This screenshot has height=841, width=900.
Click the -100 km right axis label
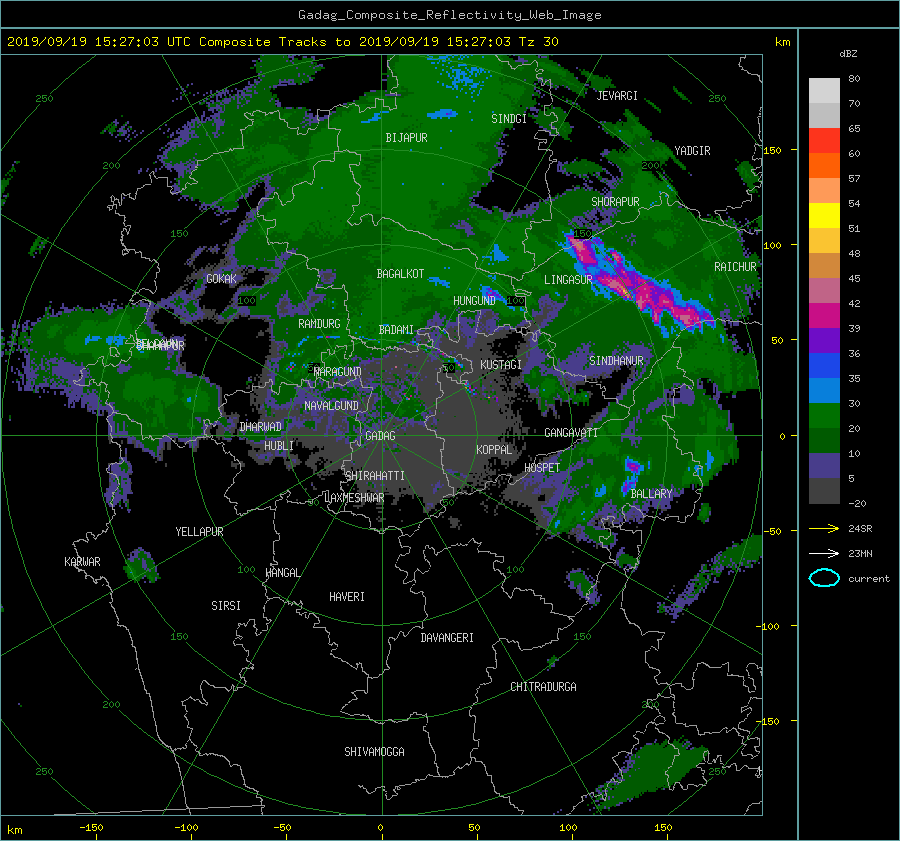[770, 626]
